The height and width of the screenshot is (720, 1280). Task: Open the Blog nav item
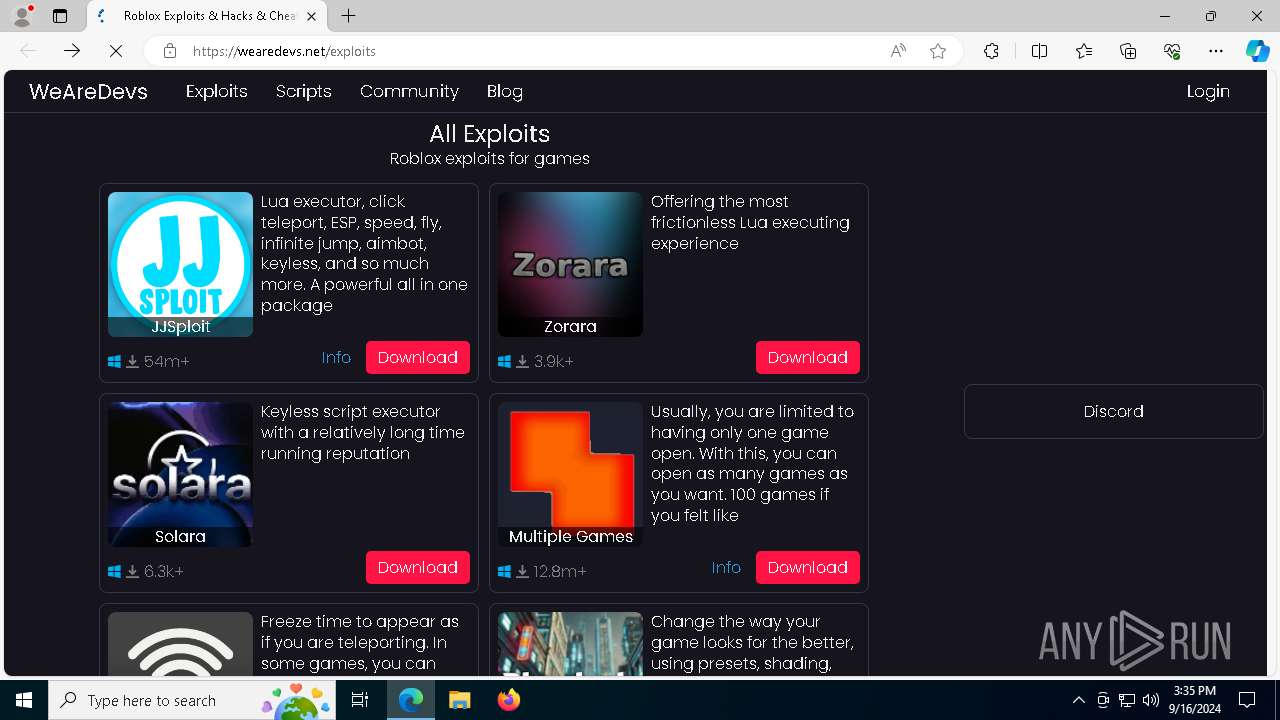505,91
